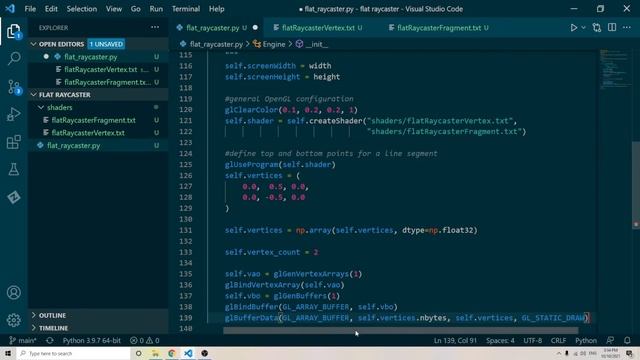Viewport: 640px width, 360px height.
Task: Open the errors and warnings indicator
Action: coord(144,340)
